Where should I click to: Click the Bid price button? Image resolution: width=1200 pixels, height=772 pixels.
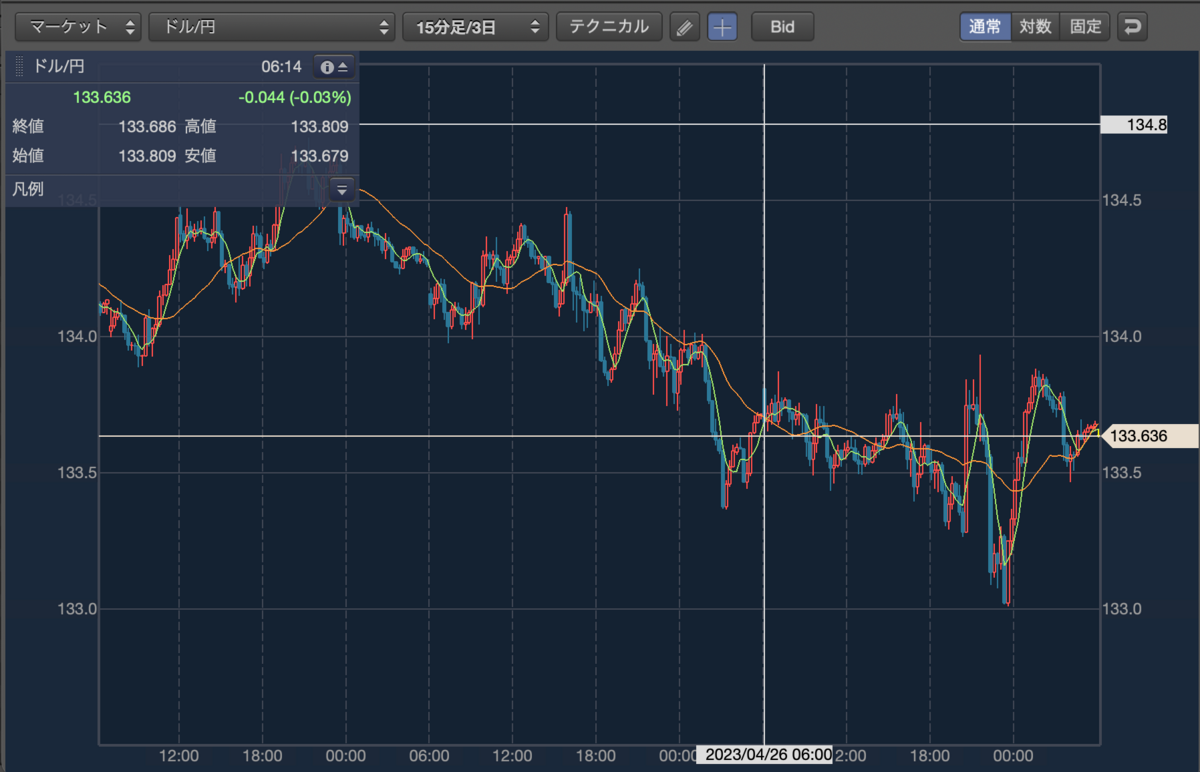(x=782, y=27)
